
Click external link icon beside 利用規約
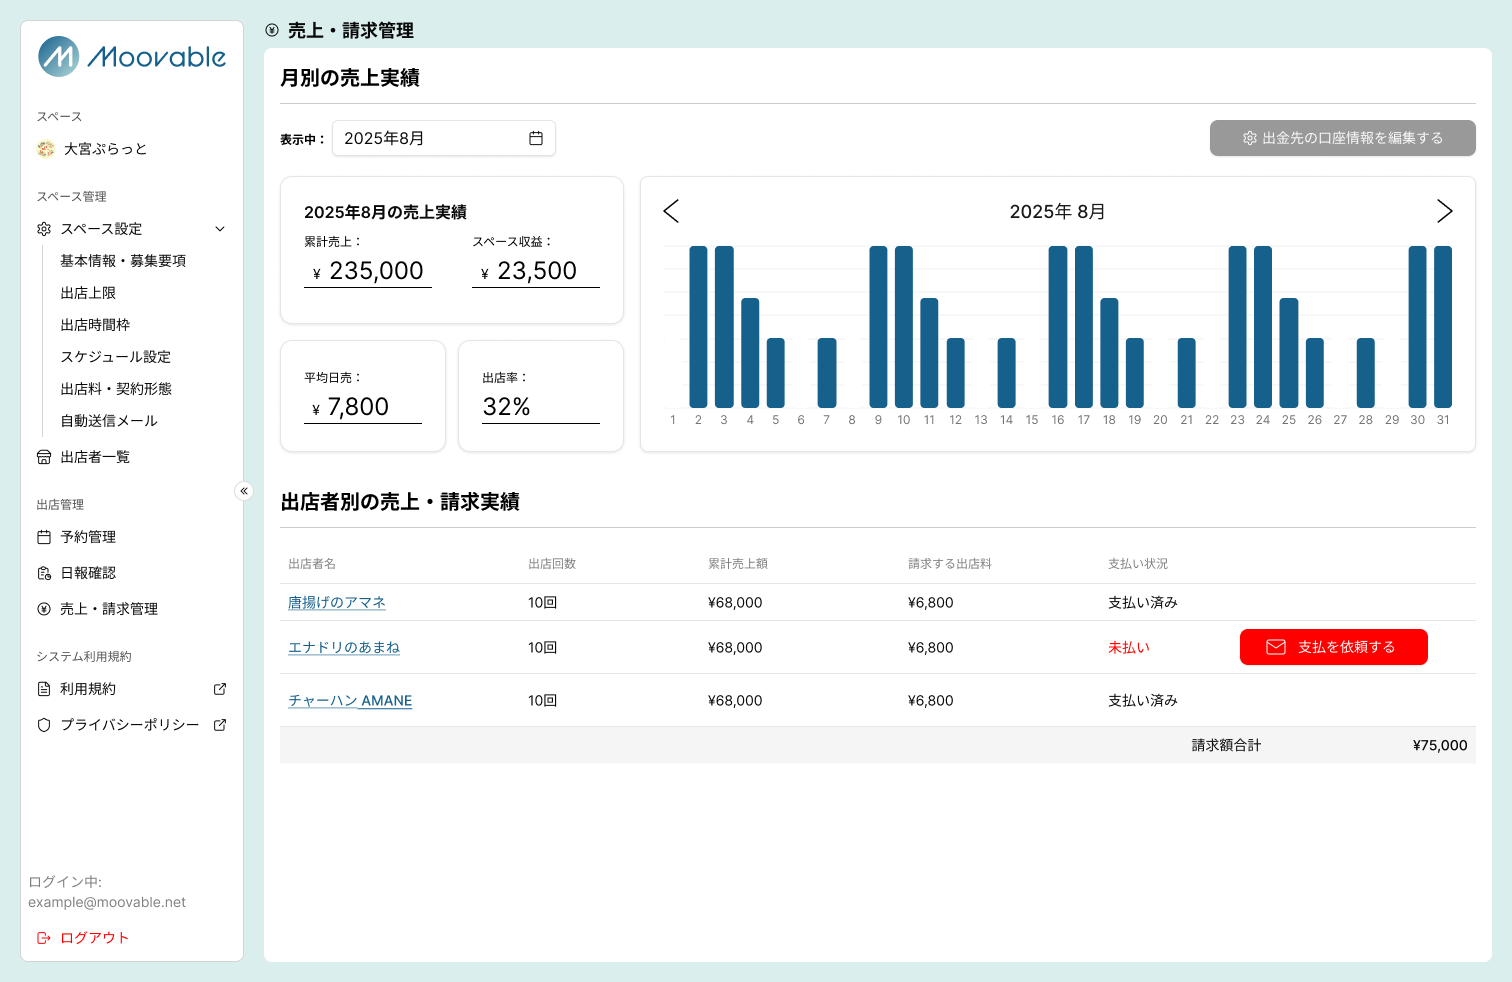coord(220,689)
